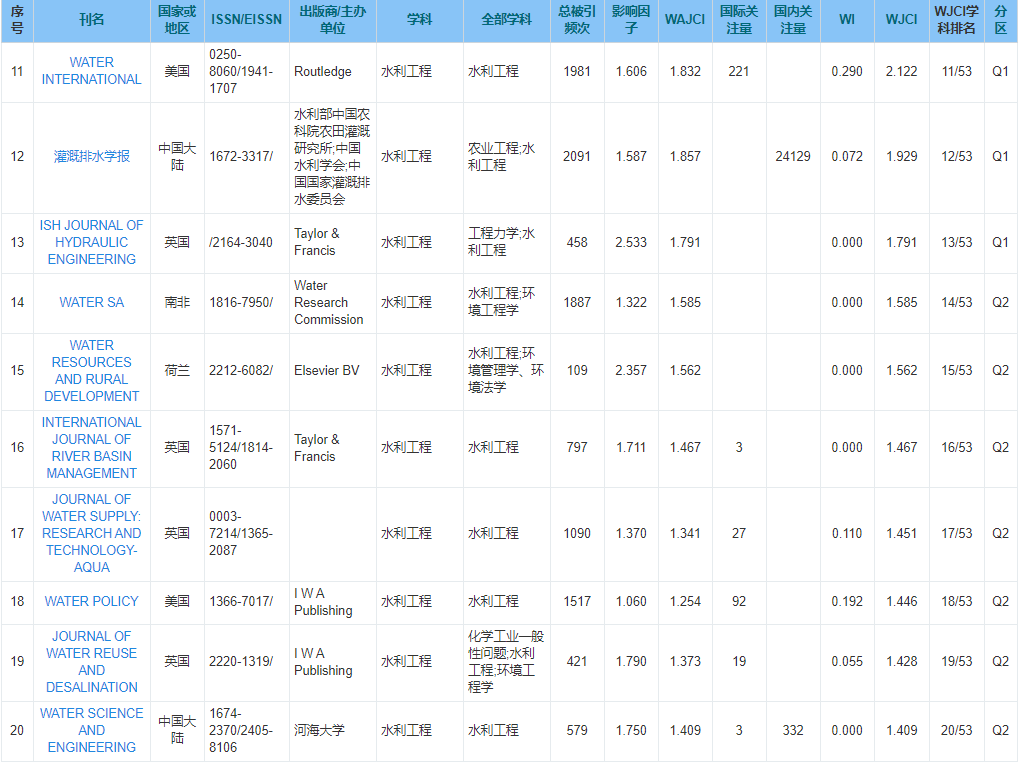Click the WJCI column header

click(901, 20)
